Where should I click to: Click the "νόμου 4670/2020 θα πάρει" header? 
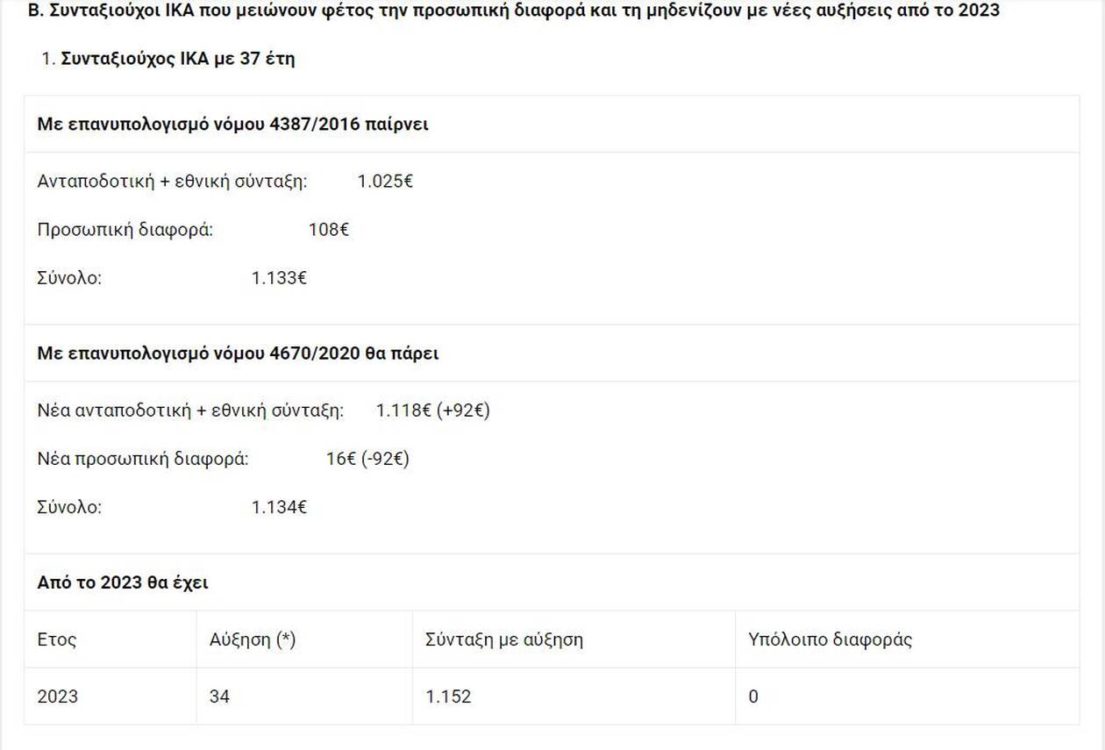(x=238, y=353)
